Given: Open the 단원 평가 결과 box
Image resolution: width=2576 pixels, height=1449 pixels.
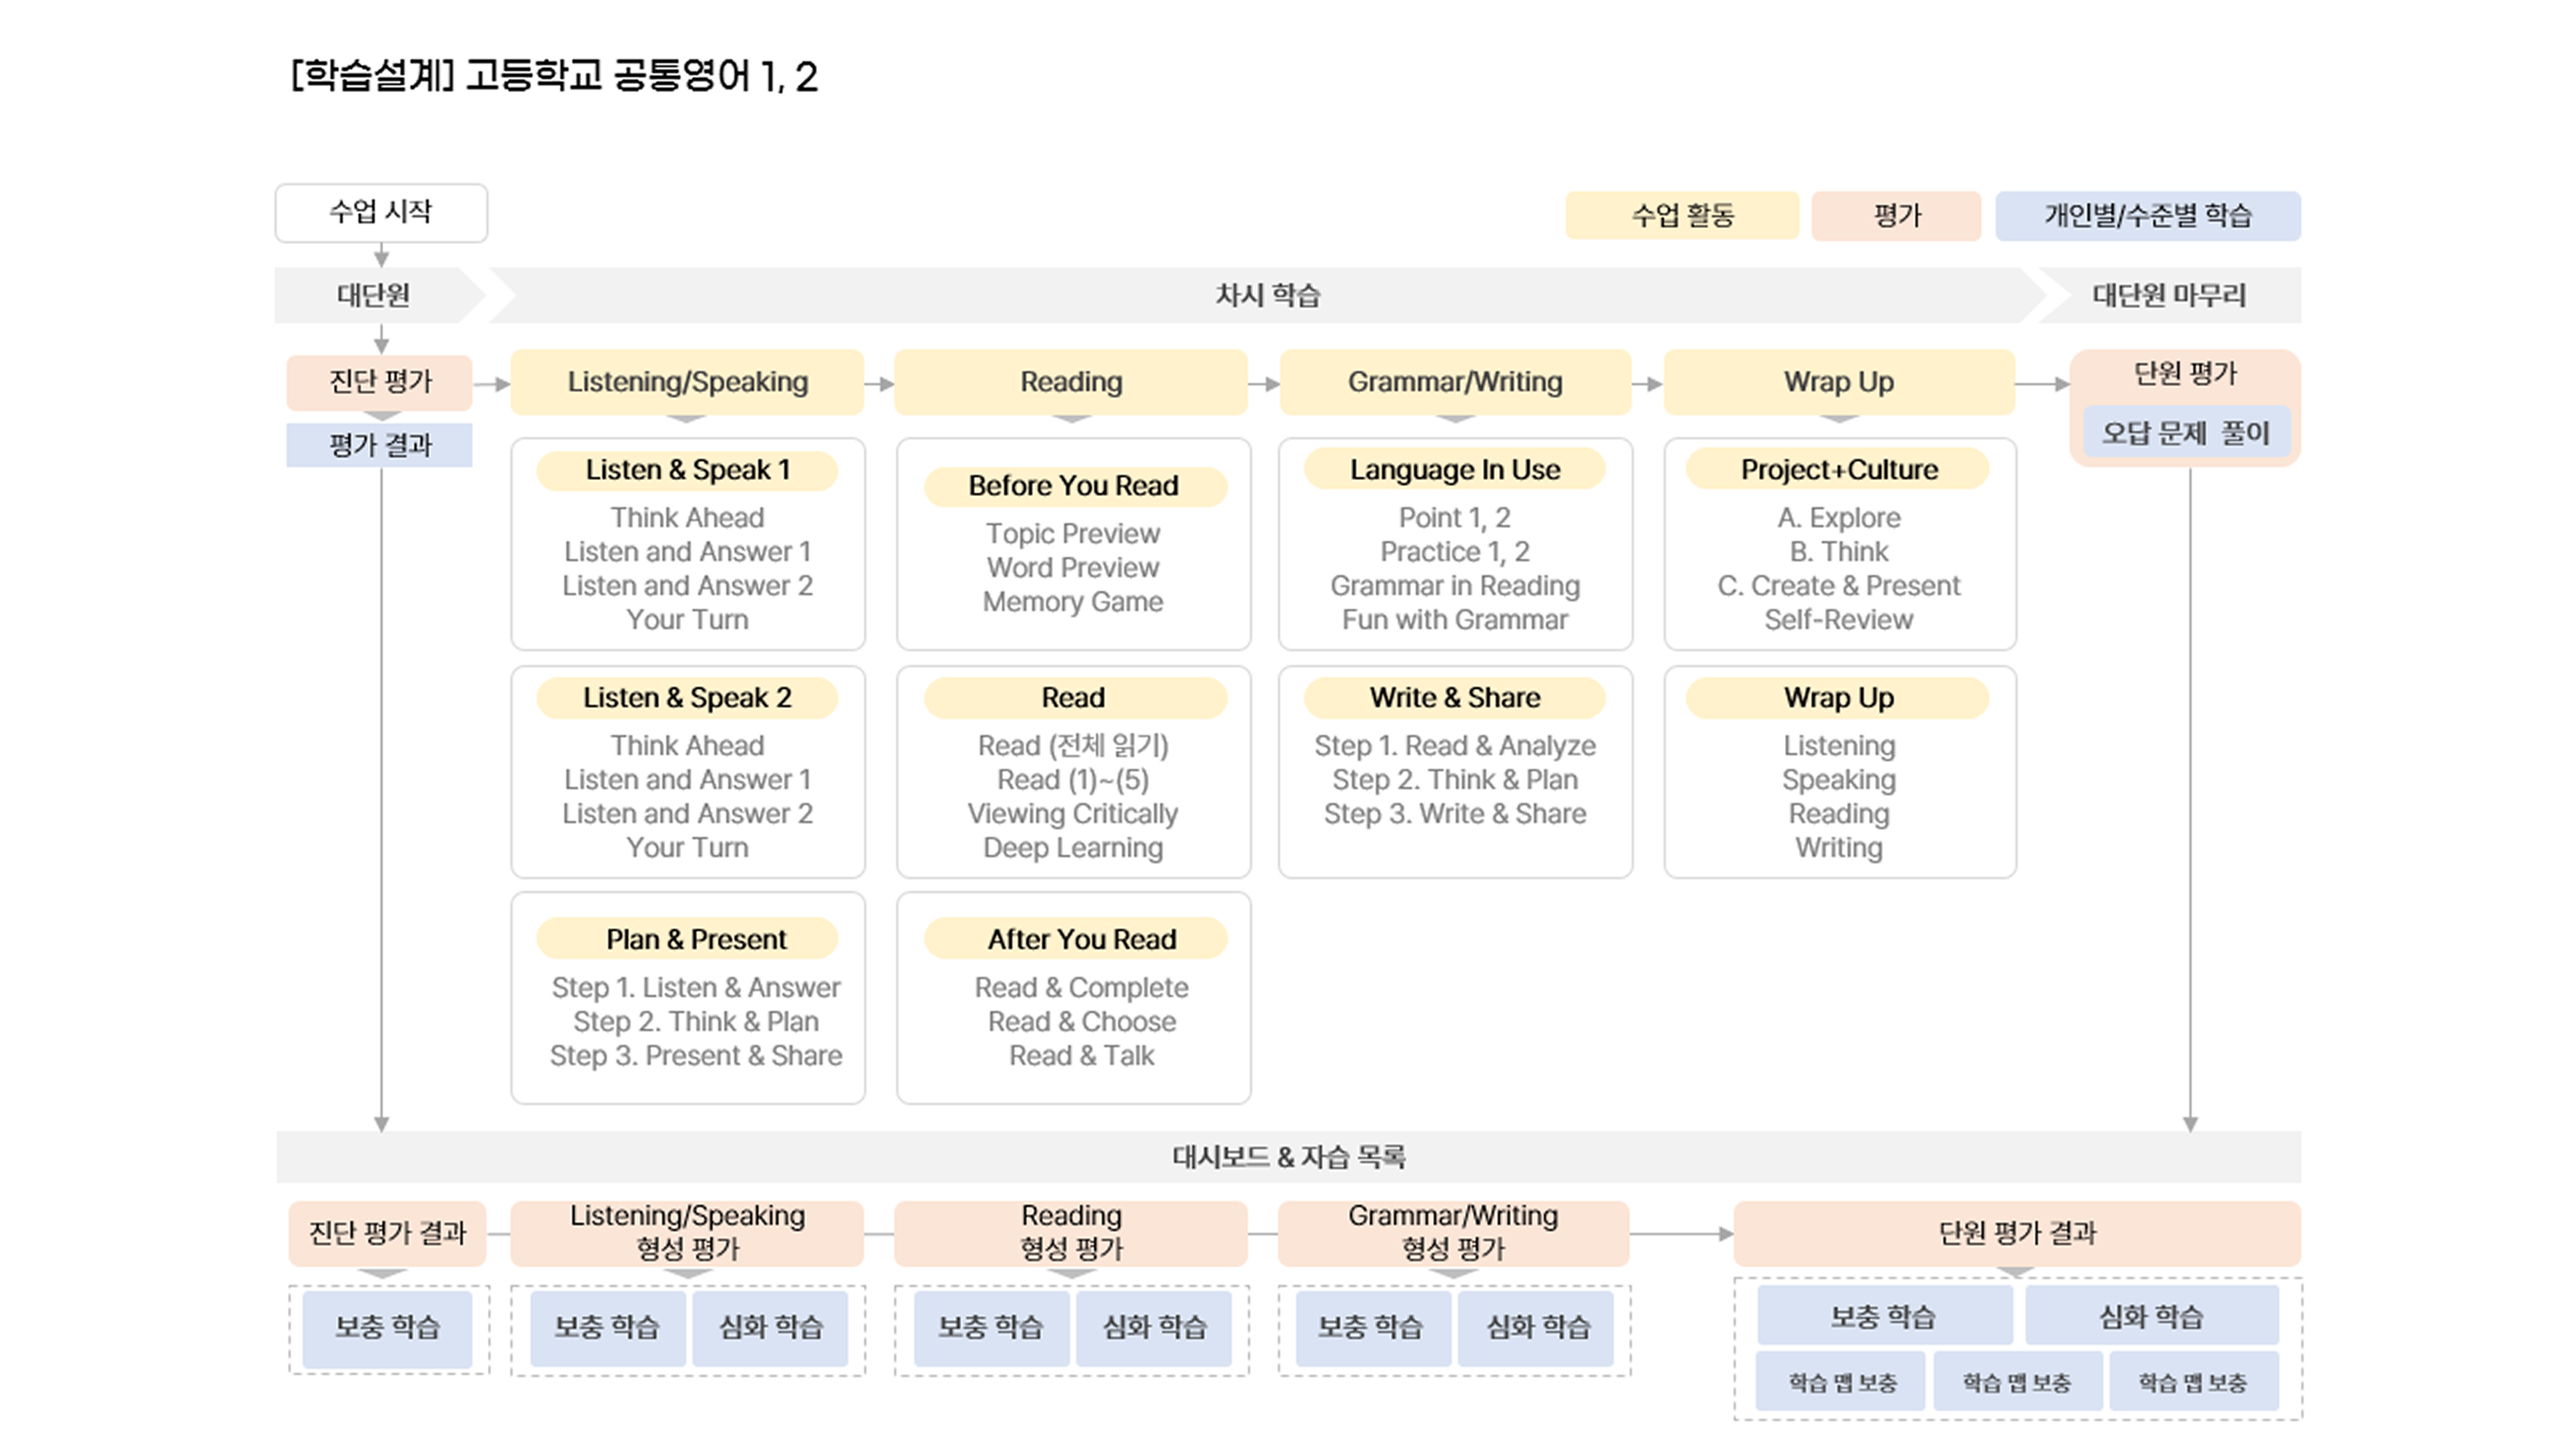Looking at the screenshot, I should pyautogui.click(x=2017, y=1233).
